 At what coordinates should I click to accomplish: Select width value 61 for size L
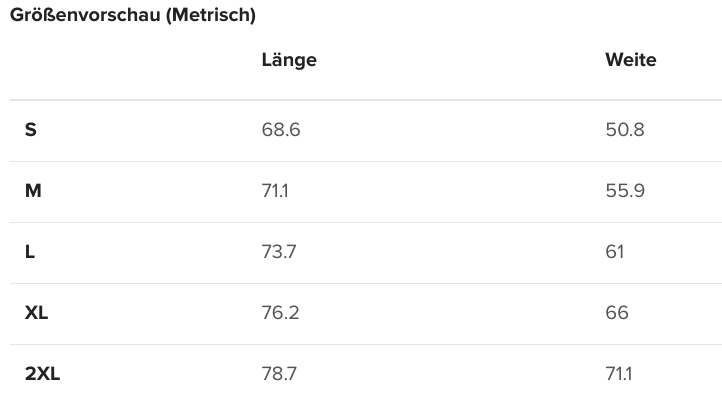pos(615,252)
